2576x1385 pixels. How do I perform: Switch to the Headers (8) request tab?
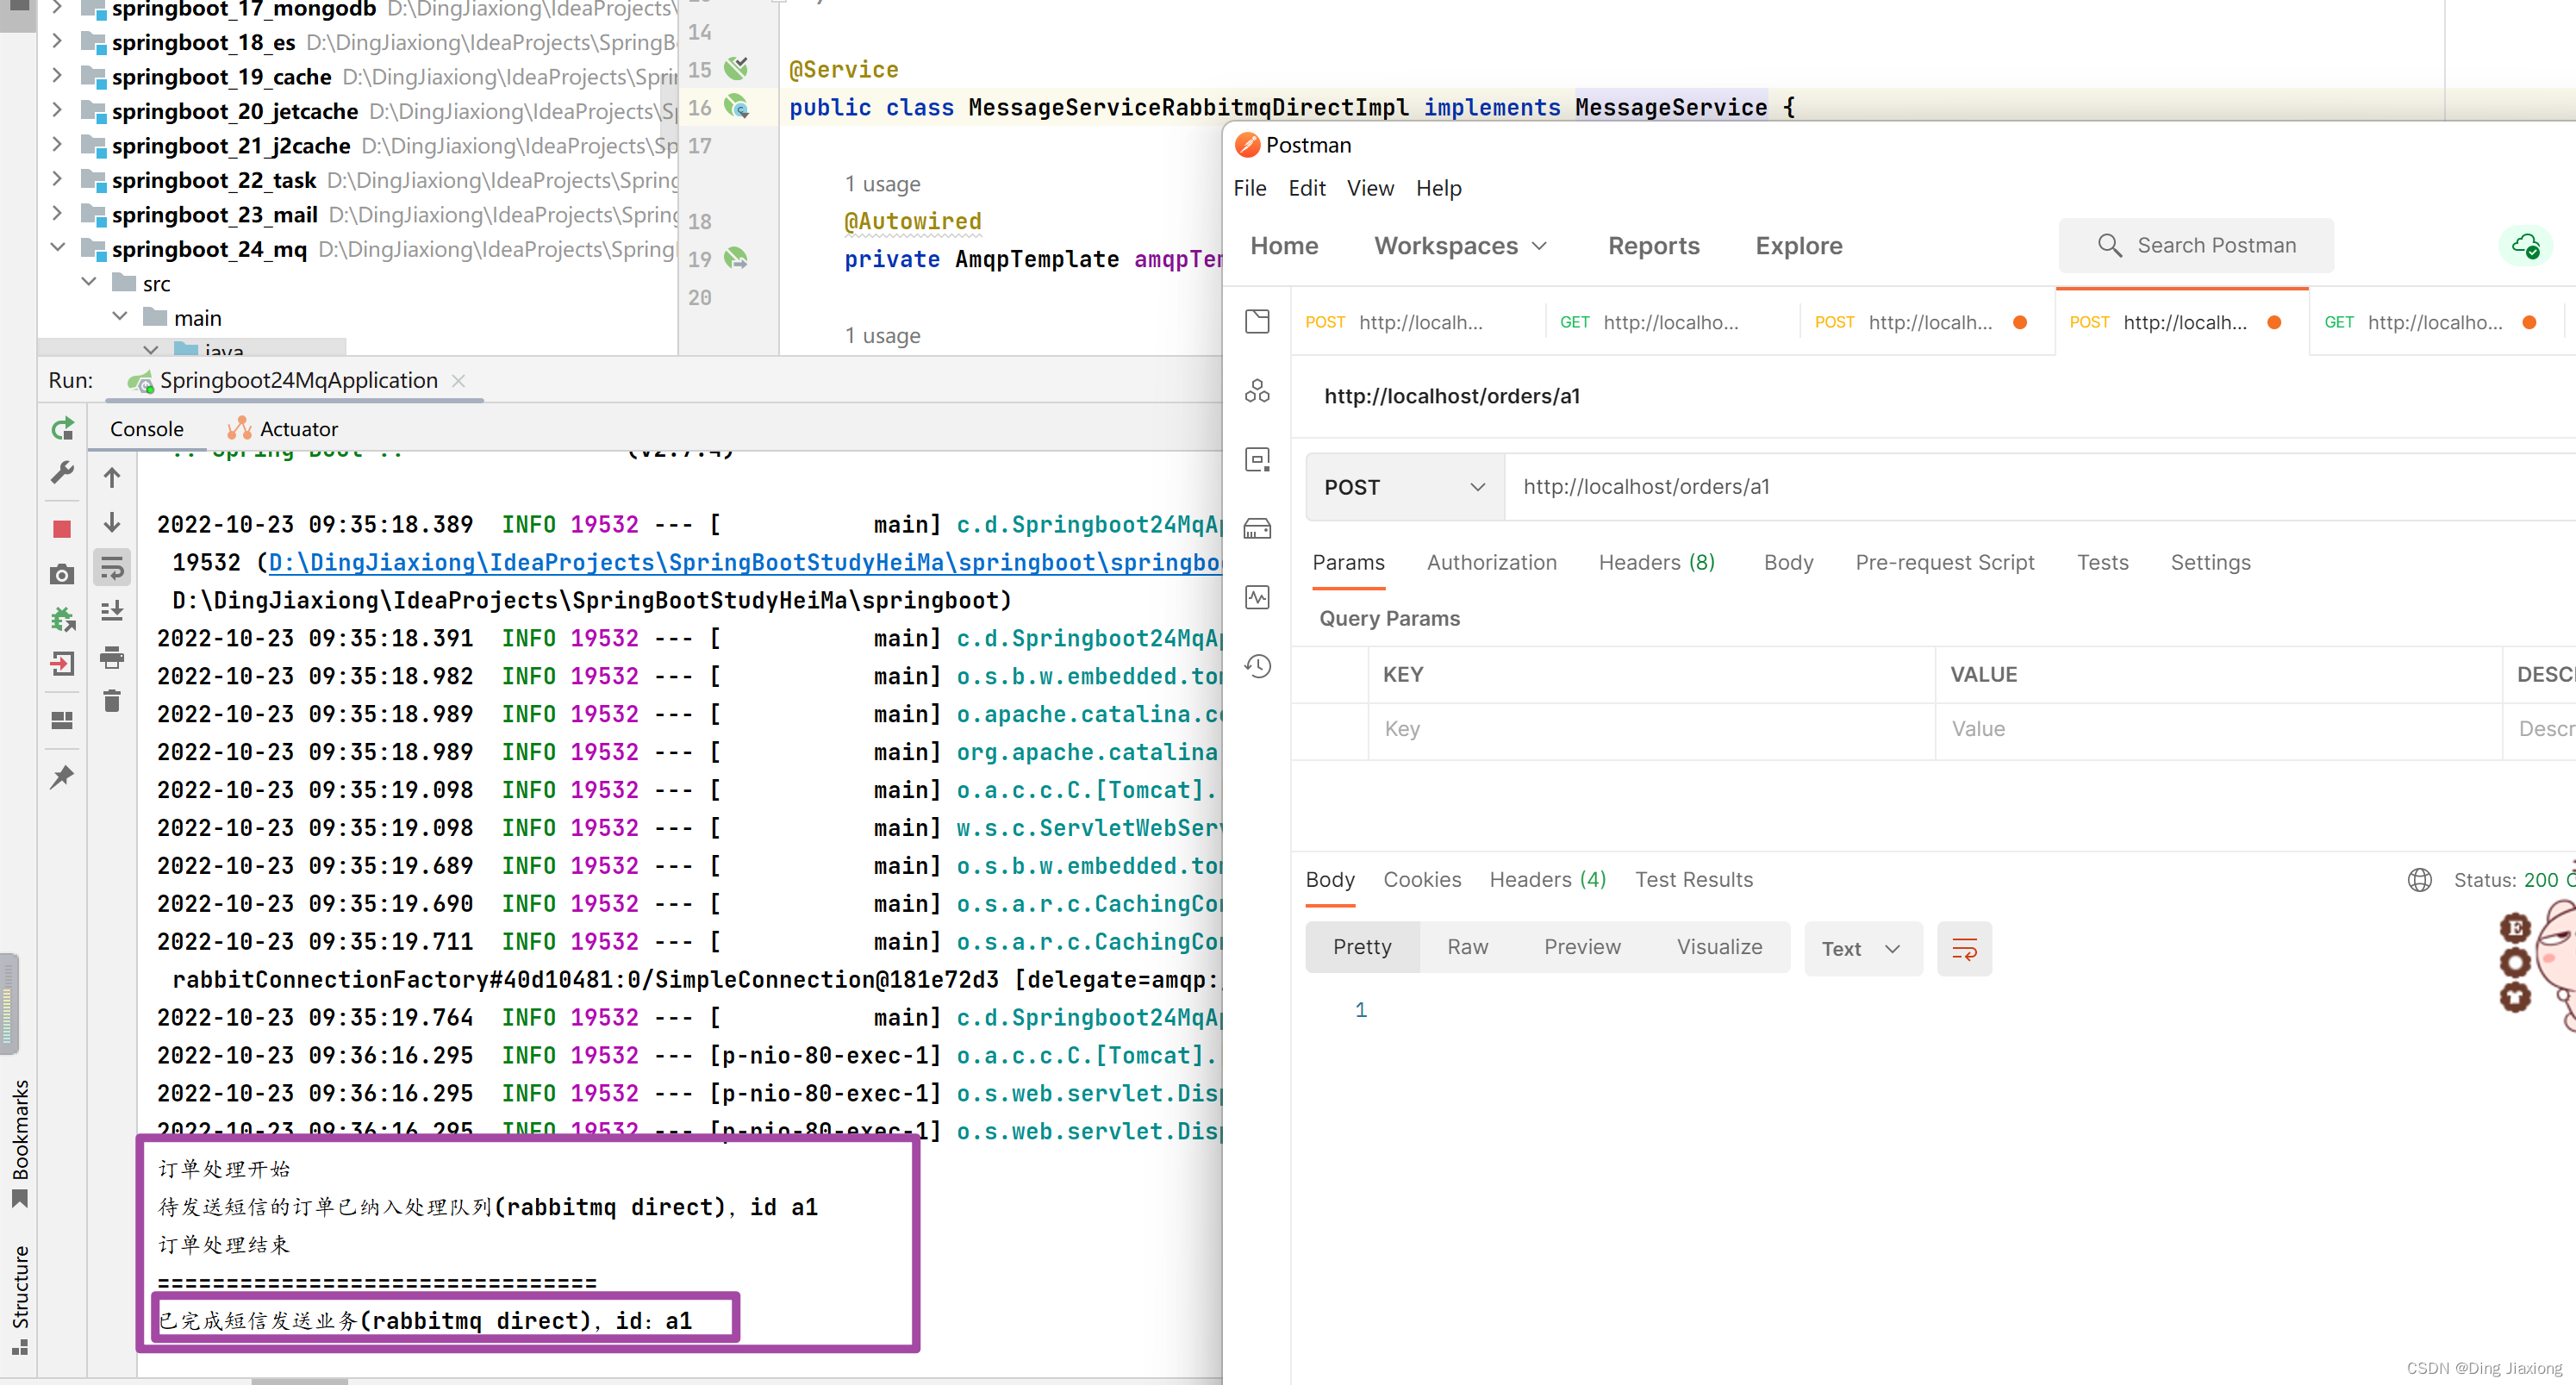coord(1656,562)
